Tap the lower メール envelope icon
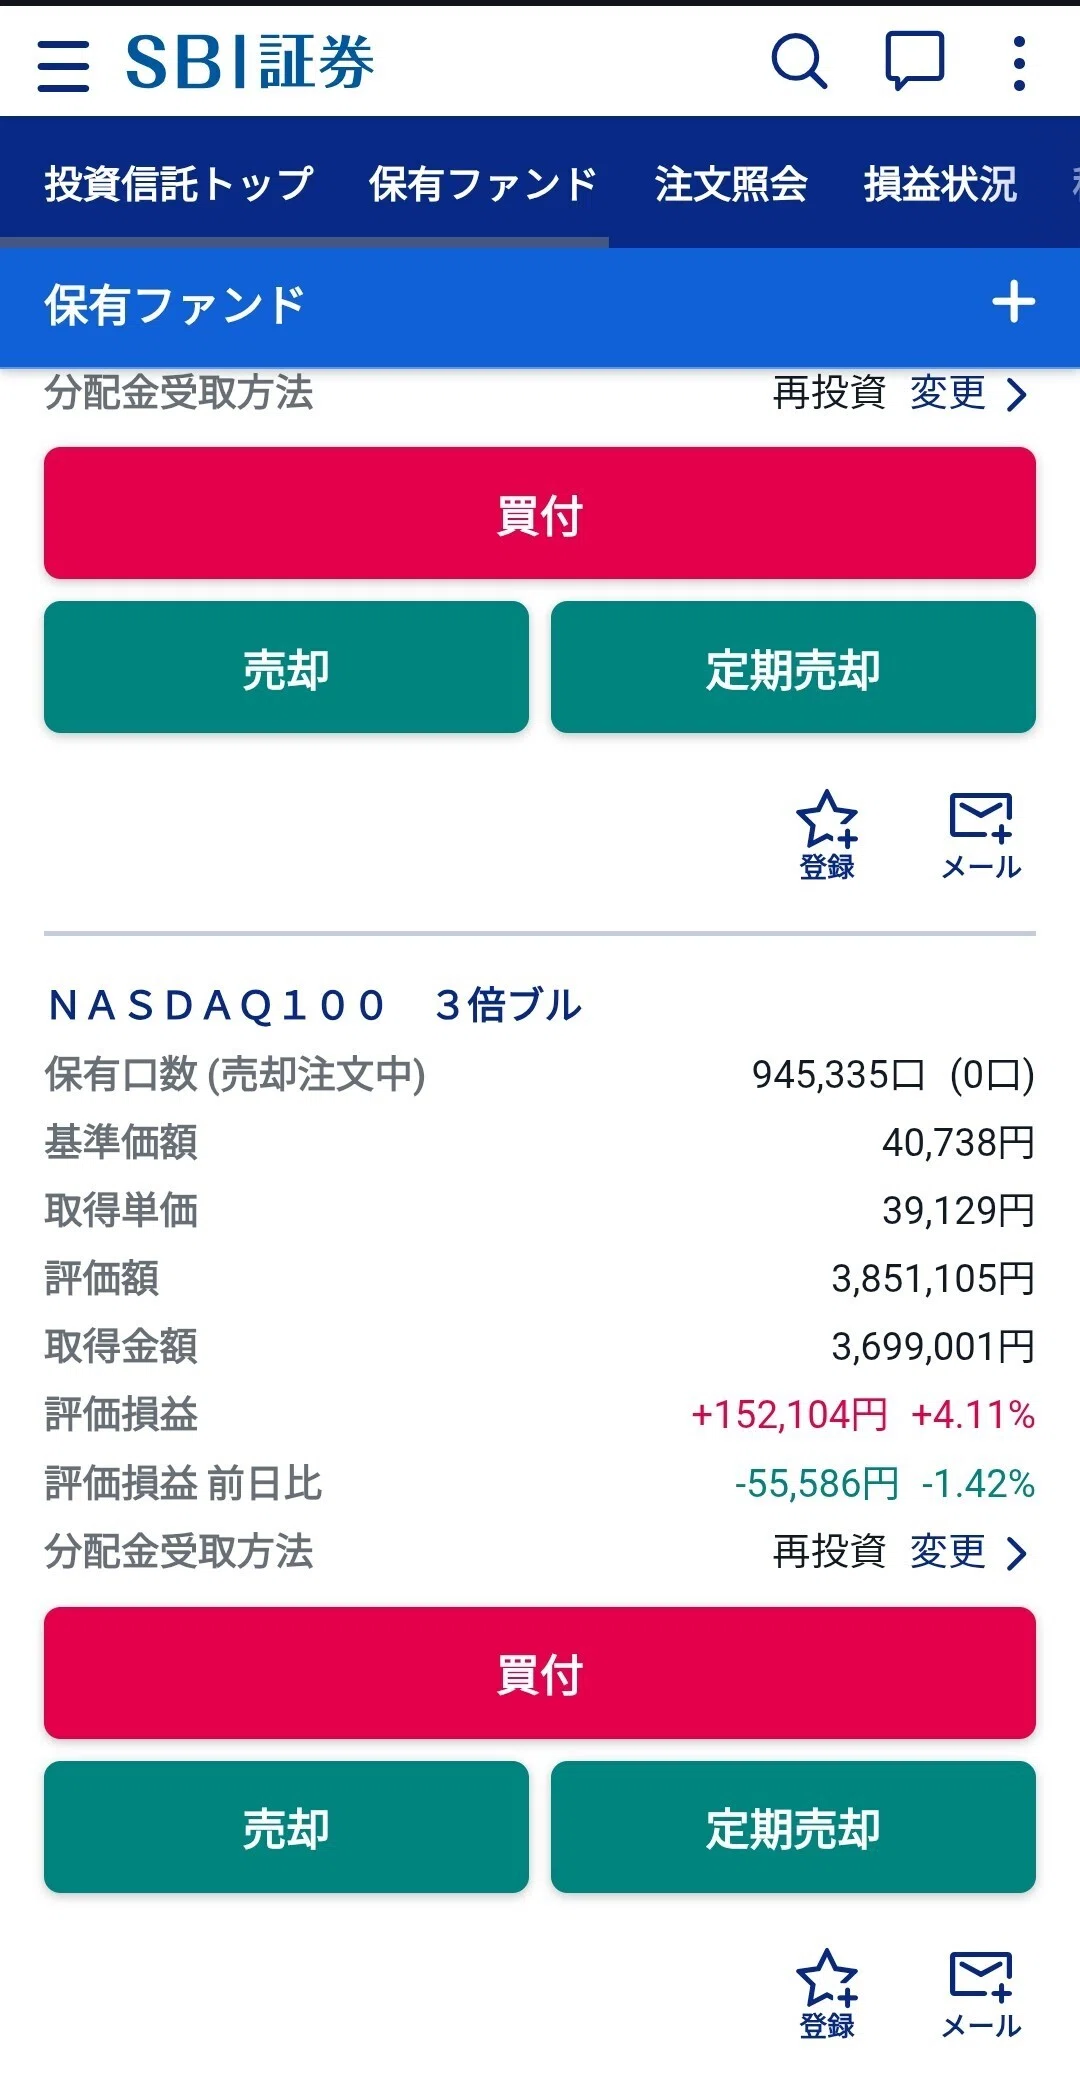This screenshot has width=1080, height=2073. click(x=981, y=1994)
